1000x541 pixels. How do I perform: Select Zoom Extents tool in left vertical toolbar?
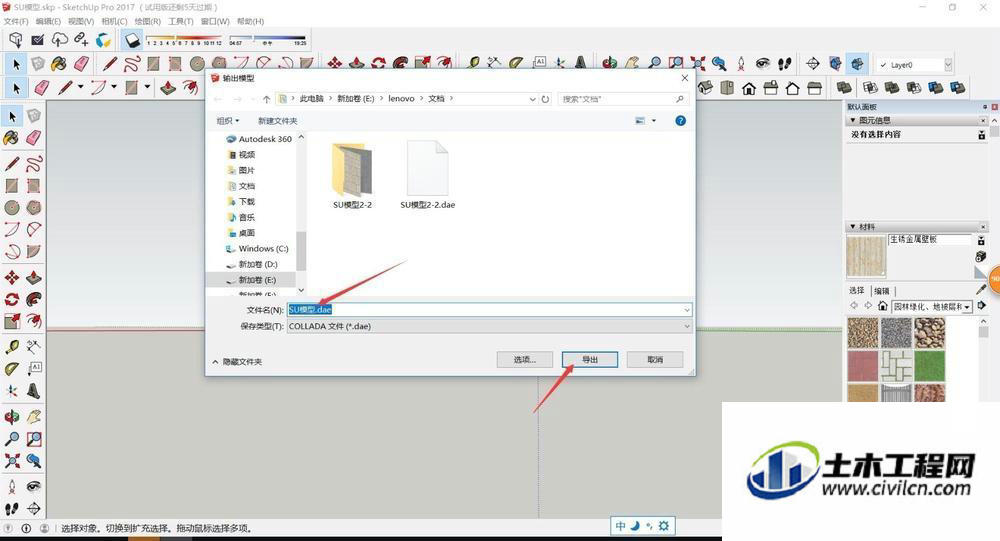[11, 461]
